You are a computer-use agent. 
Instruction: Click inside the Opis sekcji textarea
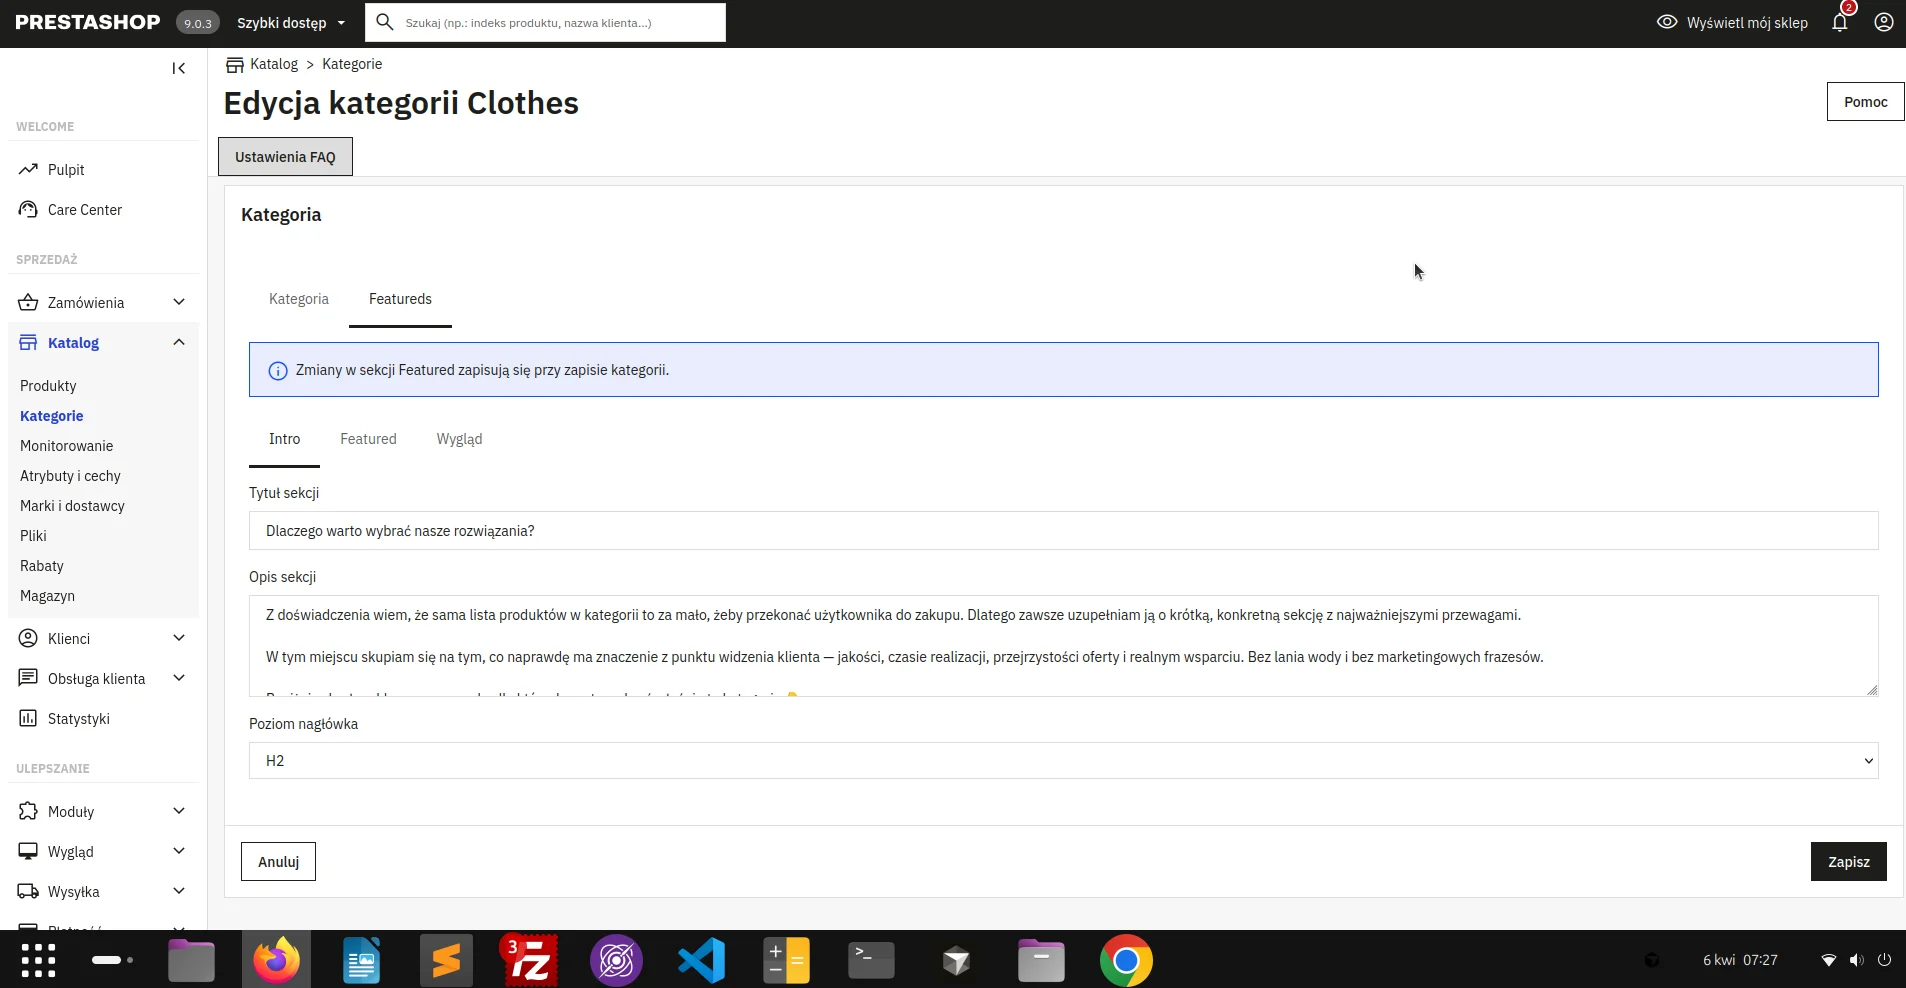(x=1063, y=646)
